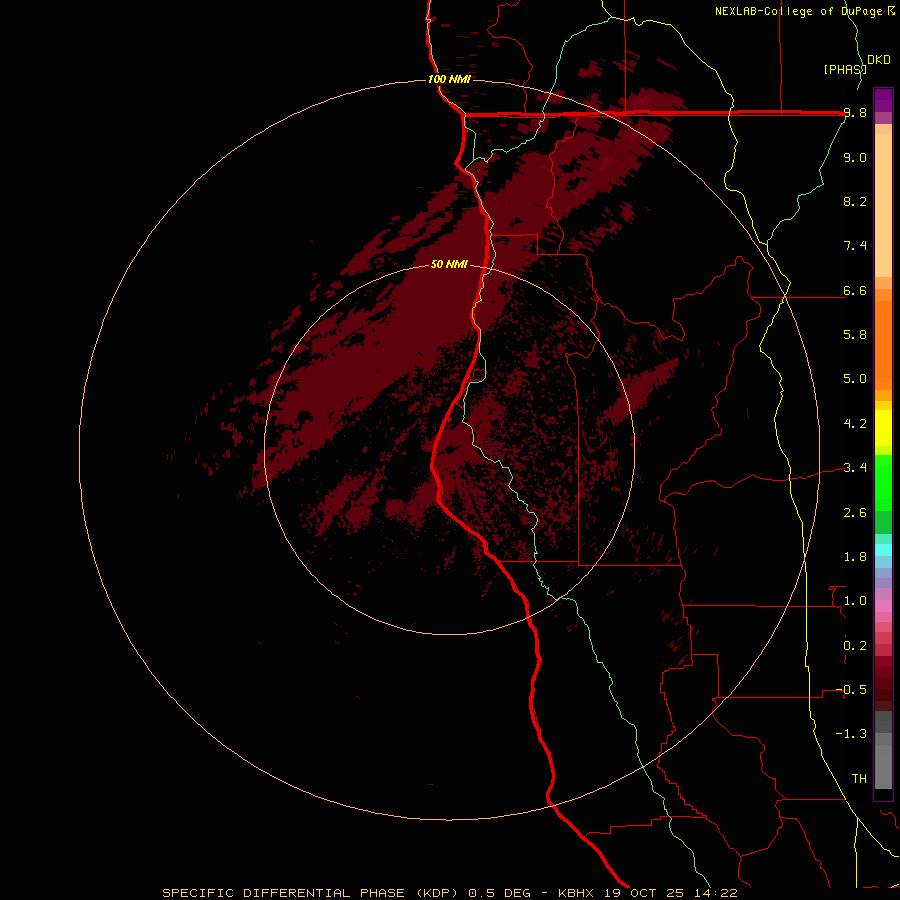This screenshot has width=900, height=900.
Task: Click the -0.5 value on the scale
Action: pyautogui.click(x=851, y=690)
